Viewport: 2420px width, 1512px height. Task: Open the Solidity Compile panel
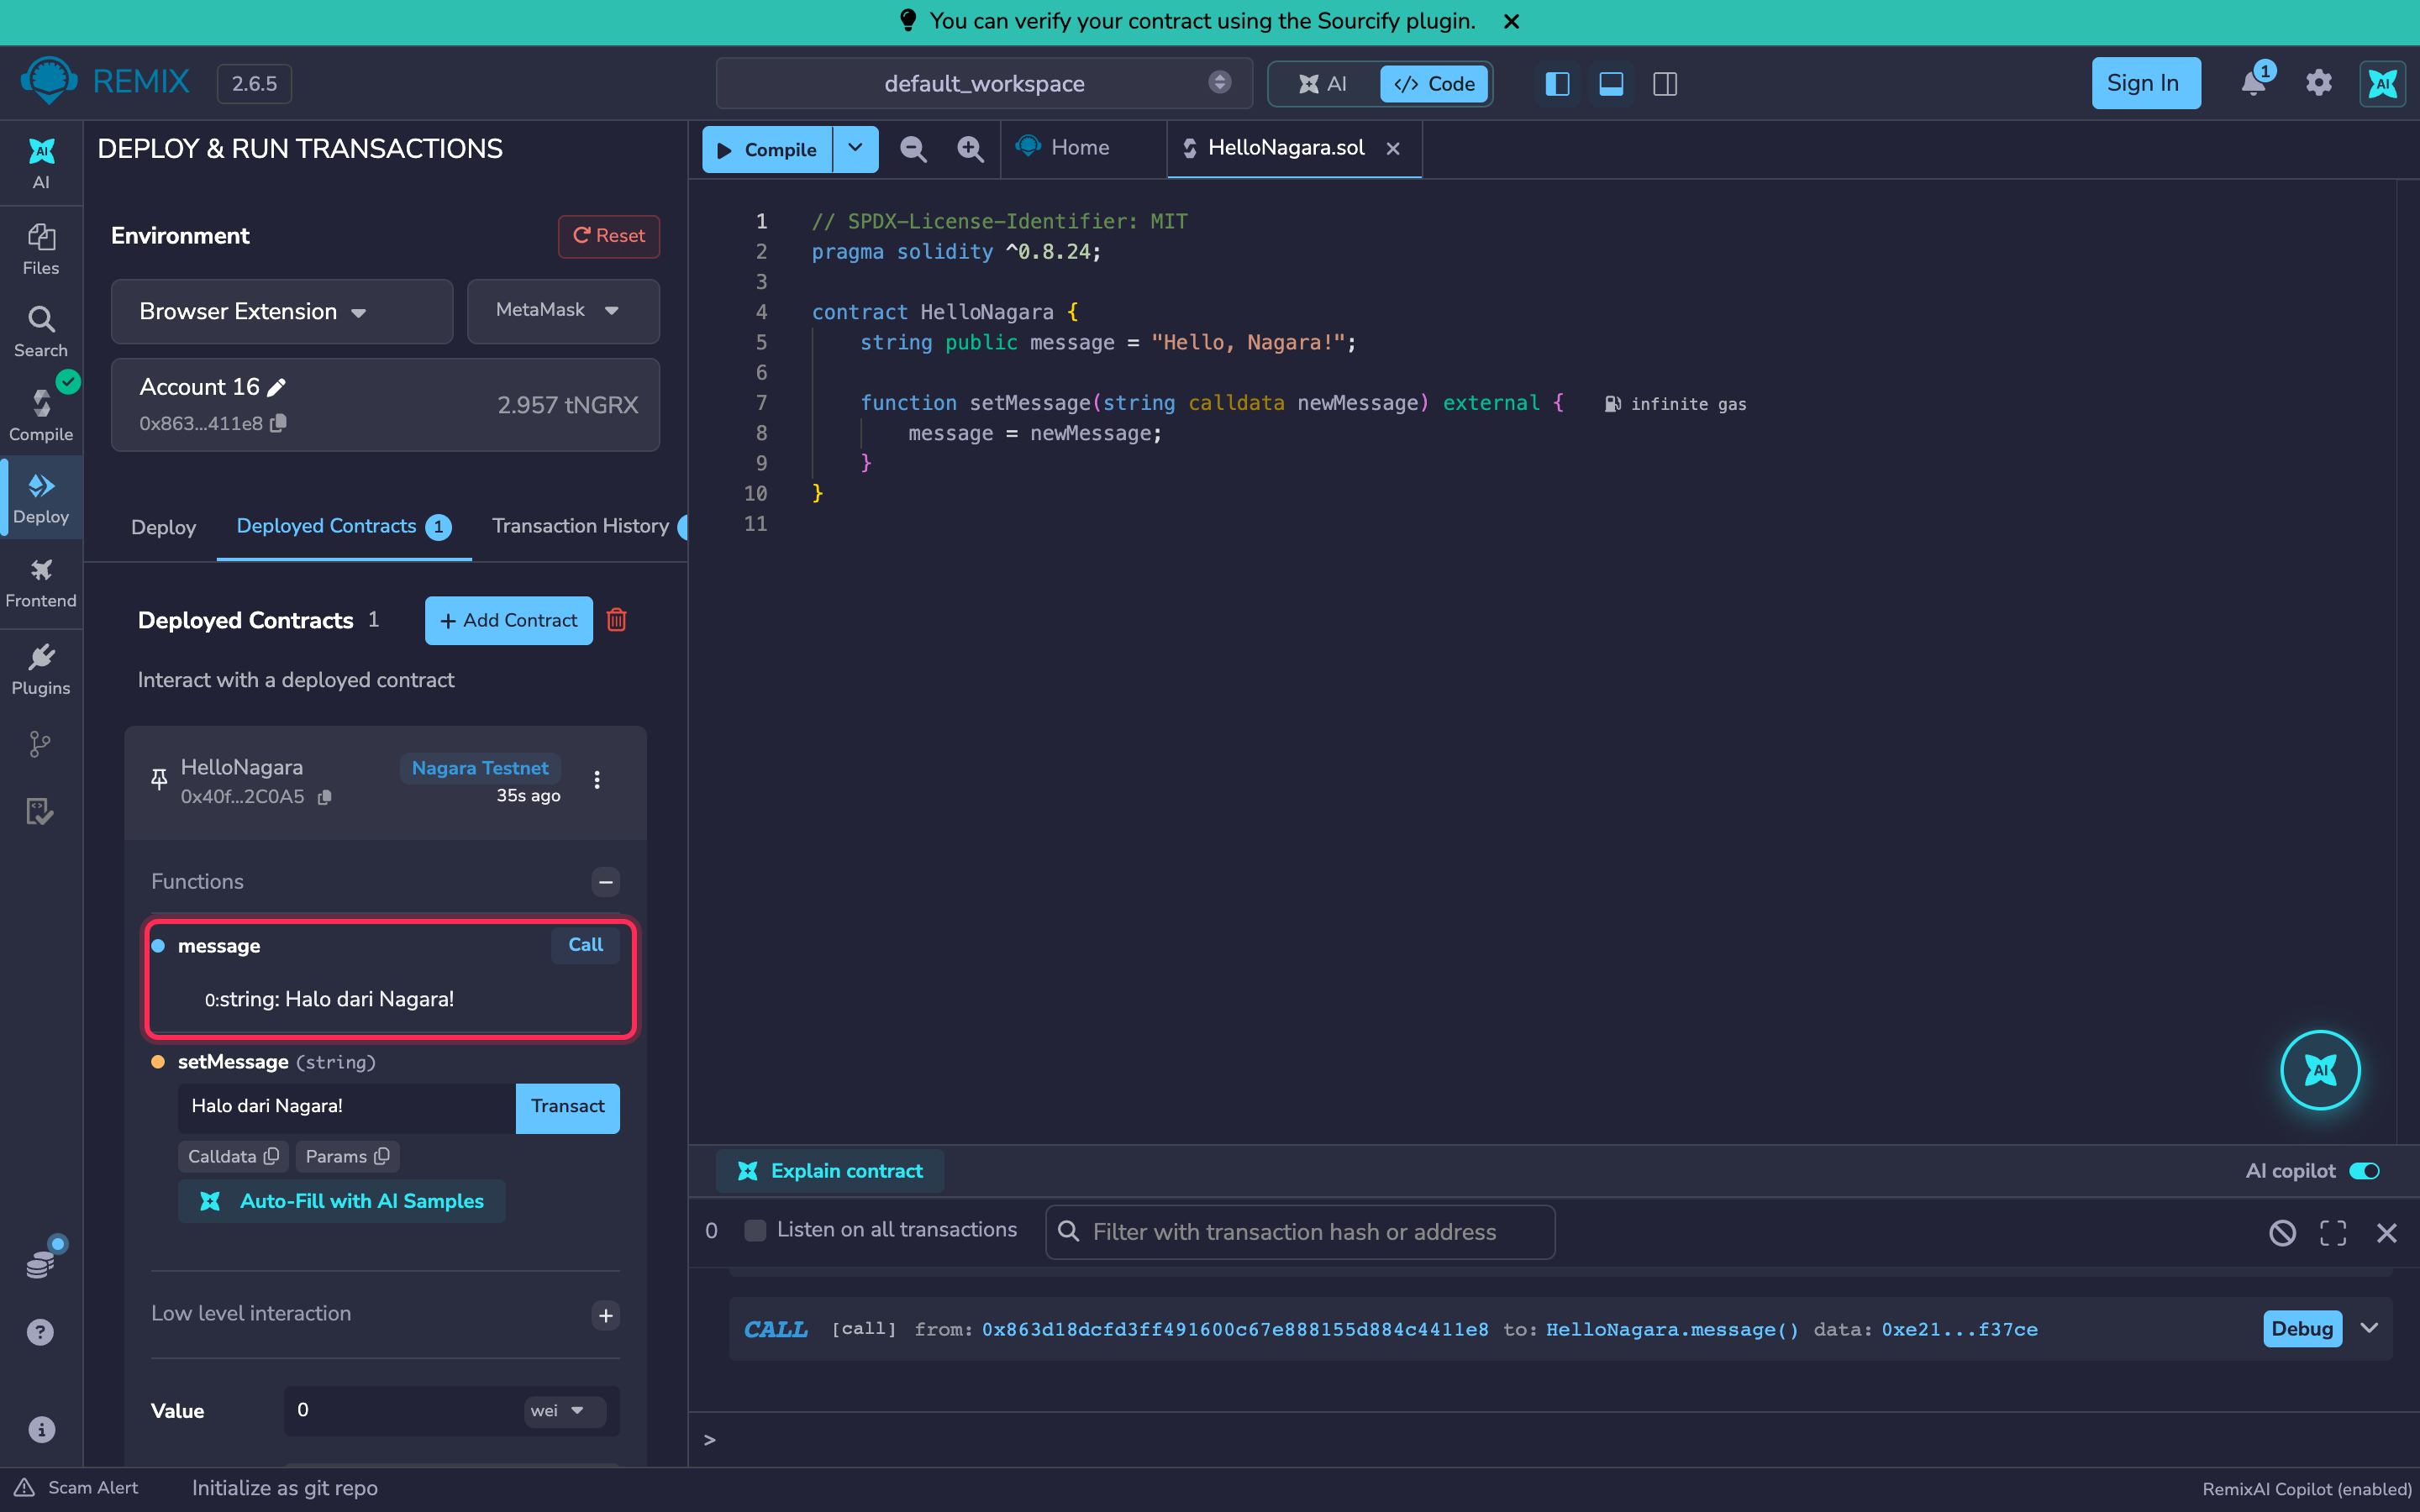[41, 415]
